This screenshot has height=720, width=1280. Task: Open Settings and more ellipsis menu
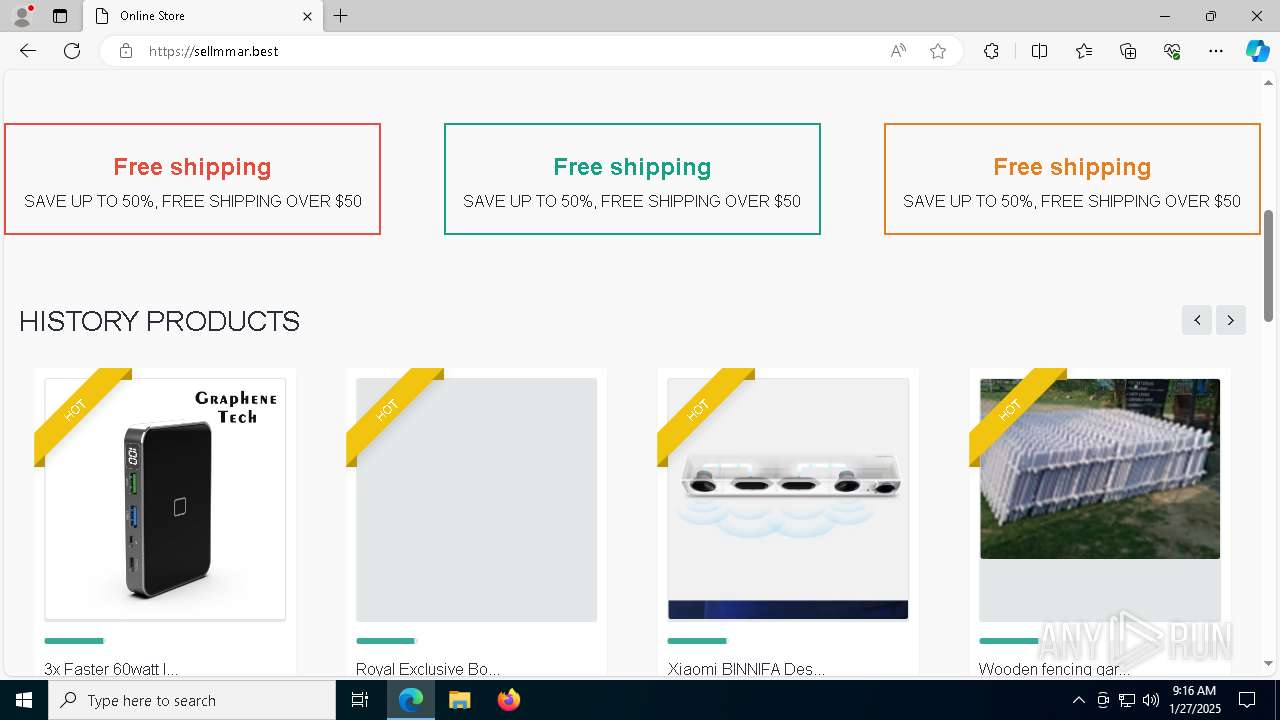coord(1216,51)
